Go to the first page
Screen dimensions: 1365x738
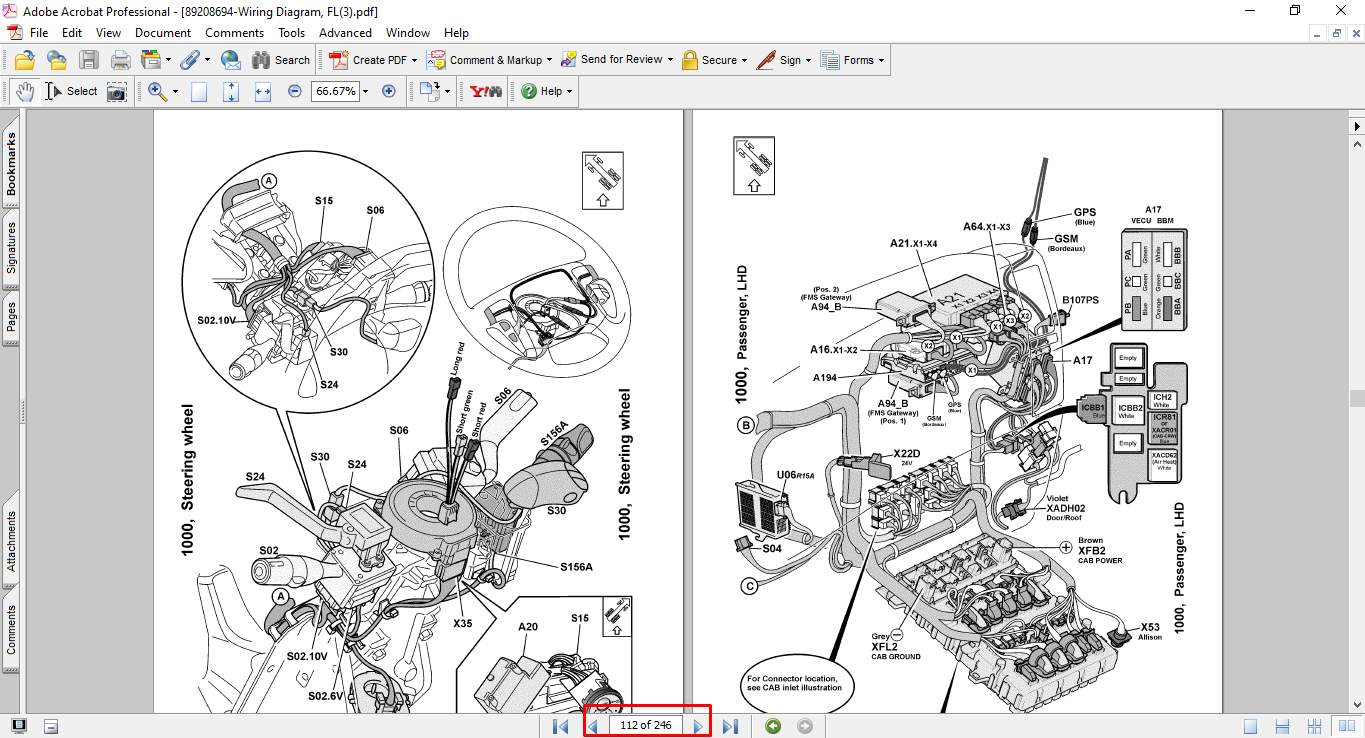(560, 726)
